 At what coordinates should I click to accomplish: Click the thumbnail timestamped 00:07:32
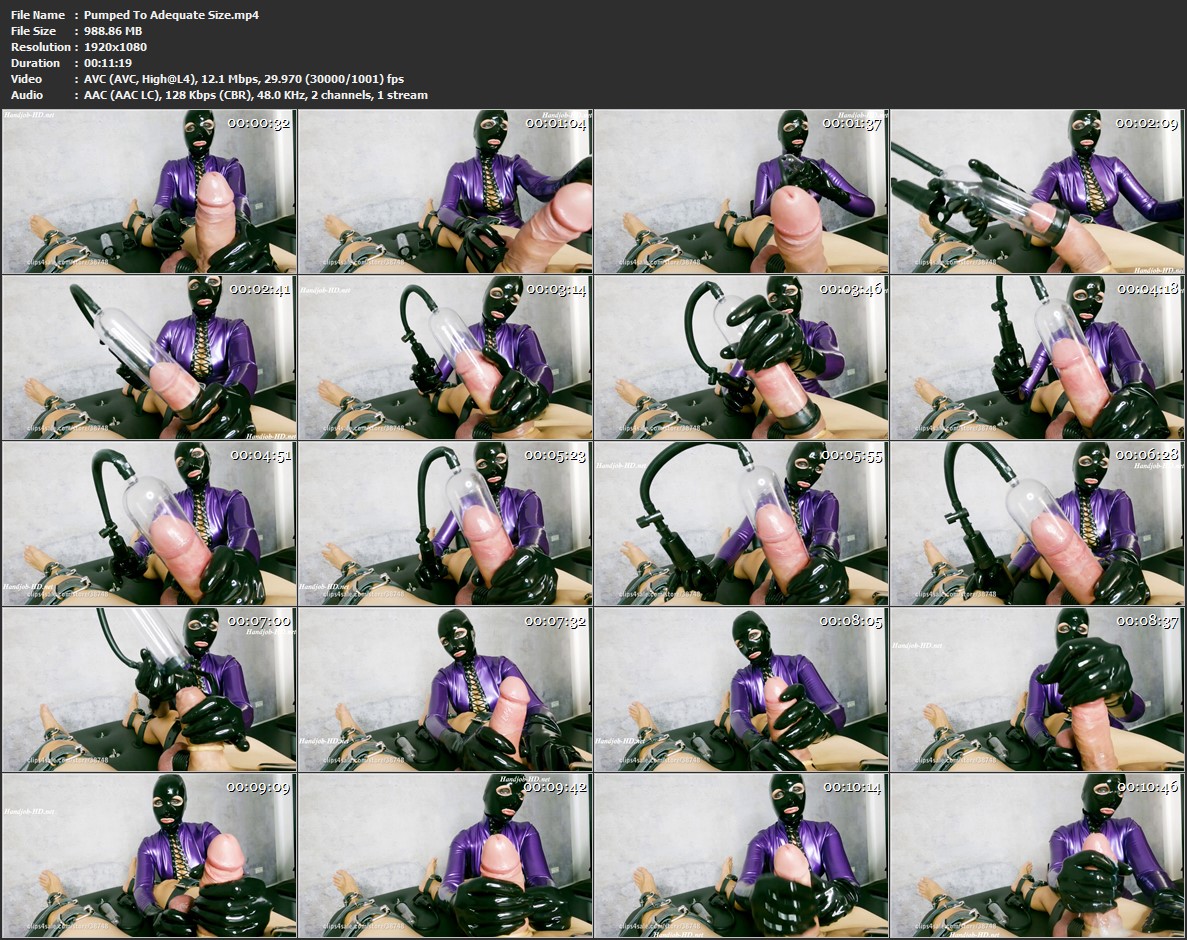(445, 689)
